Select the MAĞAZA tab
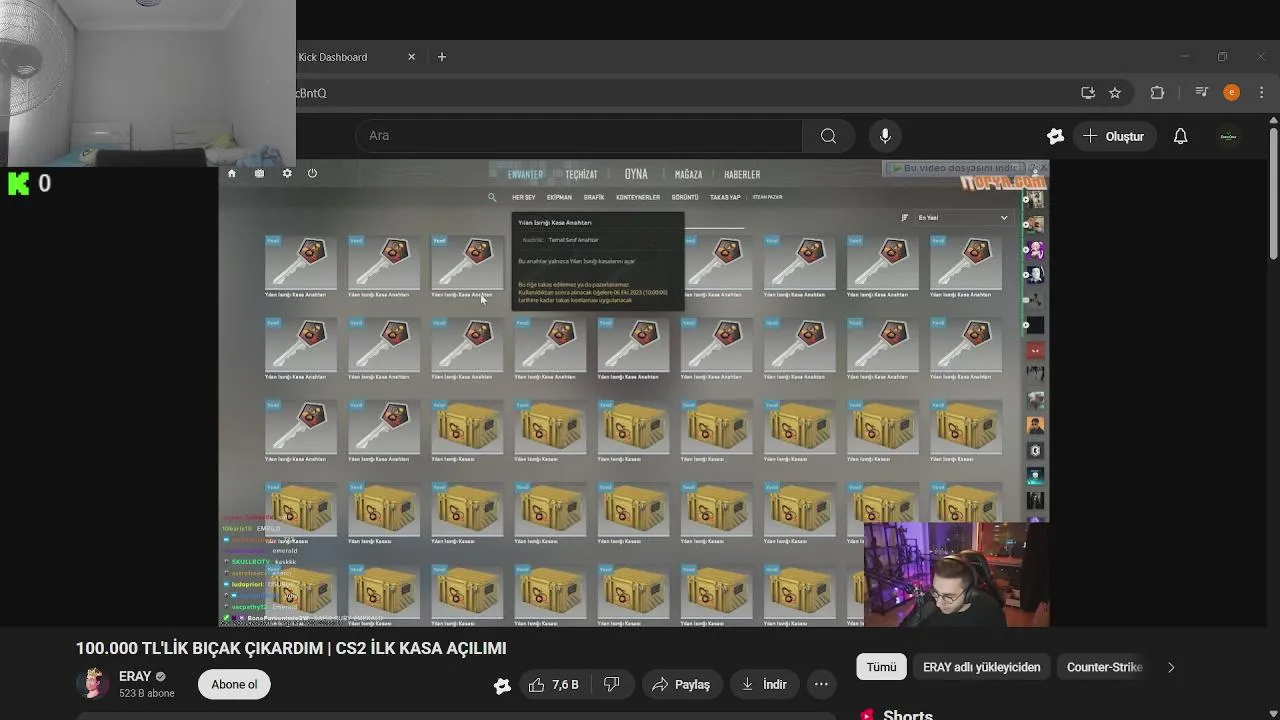Screen dimensions: 1280x720 tap(688, 174)
